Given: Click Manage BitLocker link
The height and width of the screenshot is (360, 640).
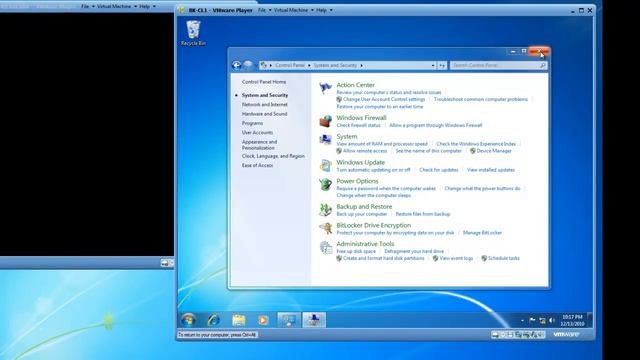Looking at the screenshot, I should click(482, 233).
